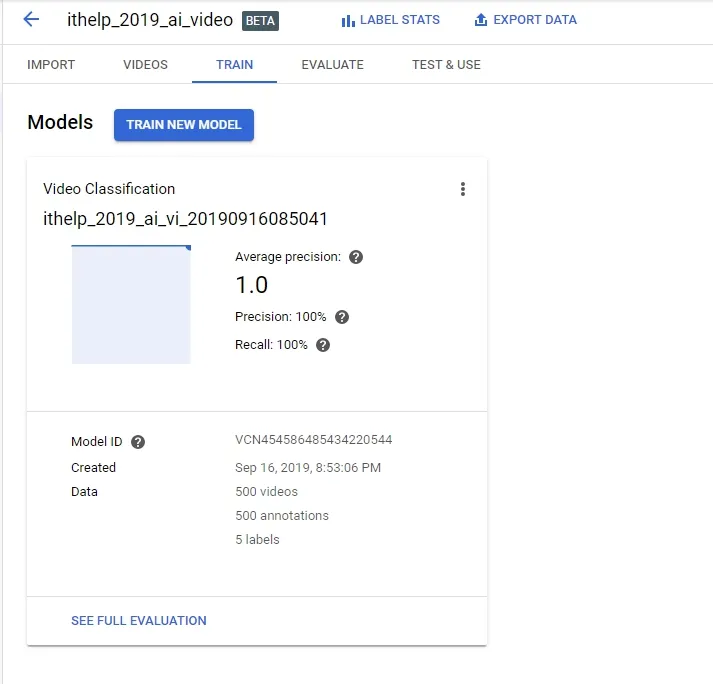Open Label Stats bar chart icon
The image size is (713, 684).
pyautogui.click(x=348, y=20)
